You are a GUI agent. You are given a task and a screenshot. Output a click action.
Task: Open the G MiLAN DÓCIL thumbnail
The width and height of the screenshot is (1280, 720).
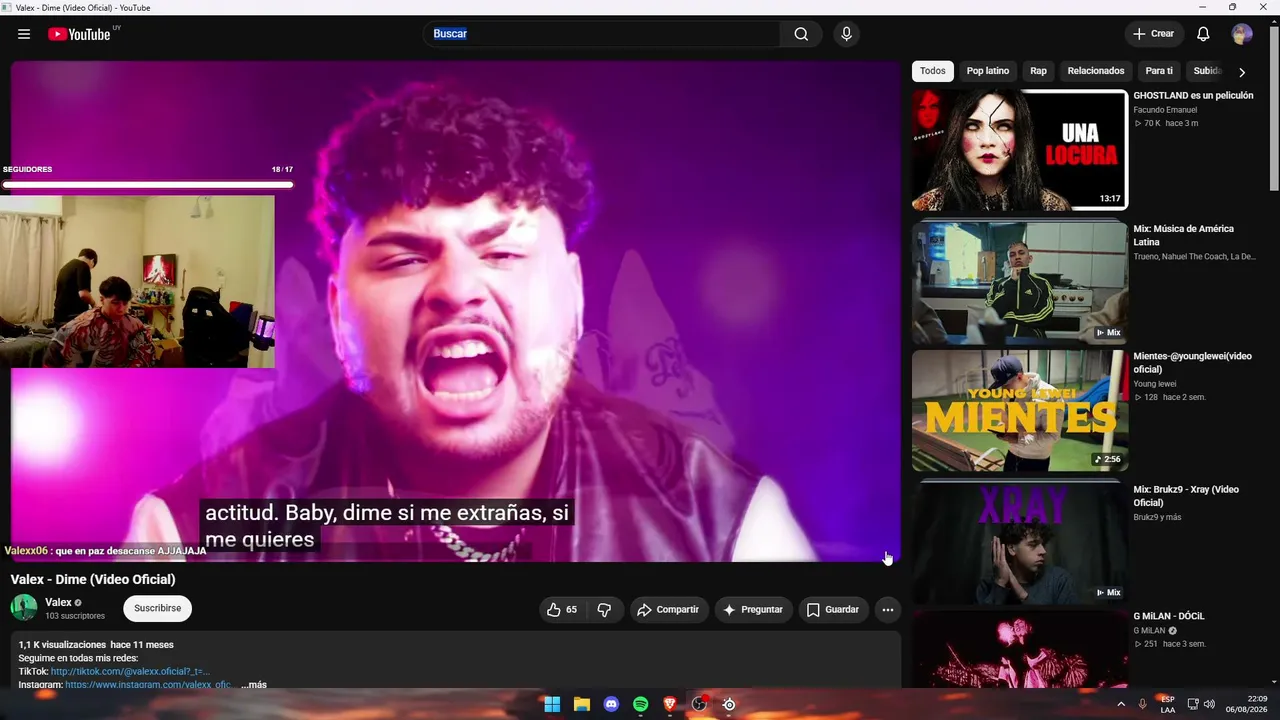point(1020,648)
